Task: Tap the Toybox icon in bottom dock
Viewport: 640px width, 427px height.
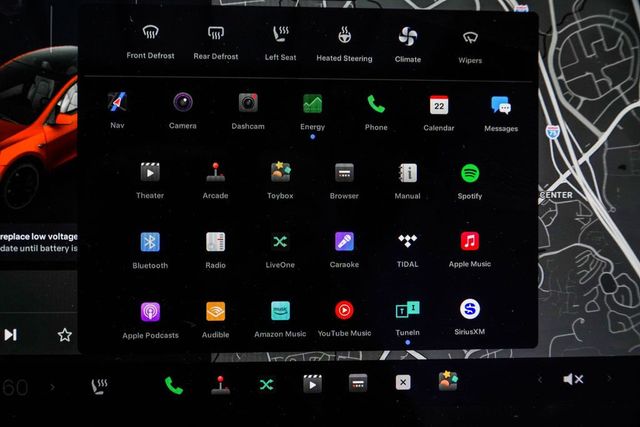Action: (448, 380)
